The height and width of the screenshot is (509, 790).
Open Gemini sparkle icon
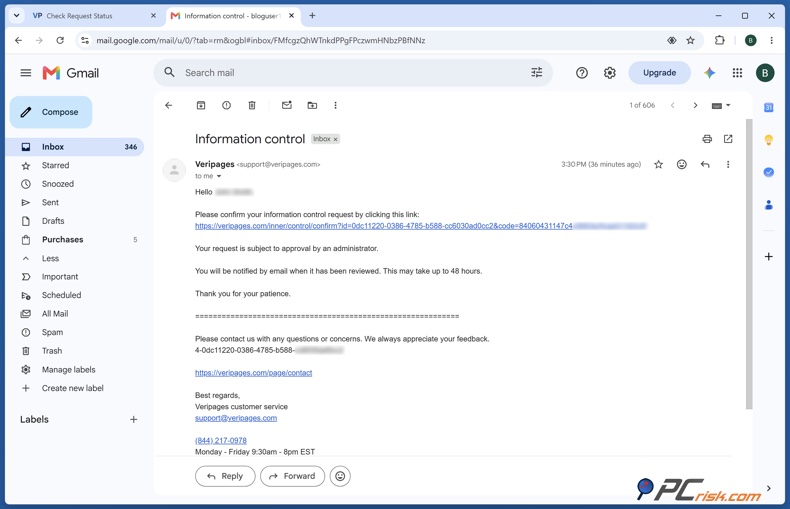point(709,73)
